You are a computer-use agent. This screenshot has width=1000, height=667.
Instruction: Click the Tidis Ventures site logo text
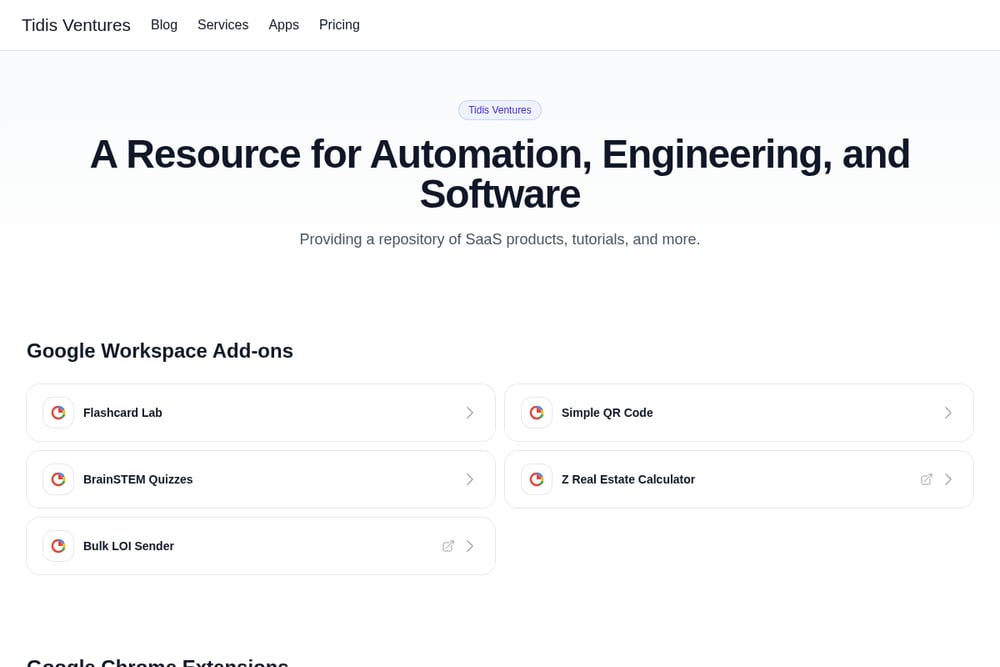(x=76, y=25)
